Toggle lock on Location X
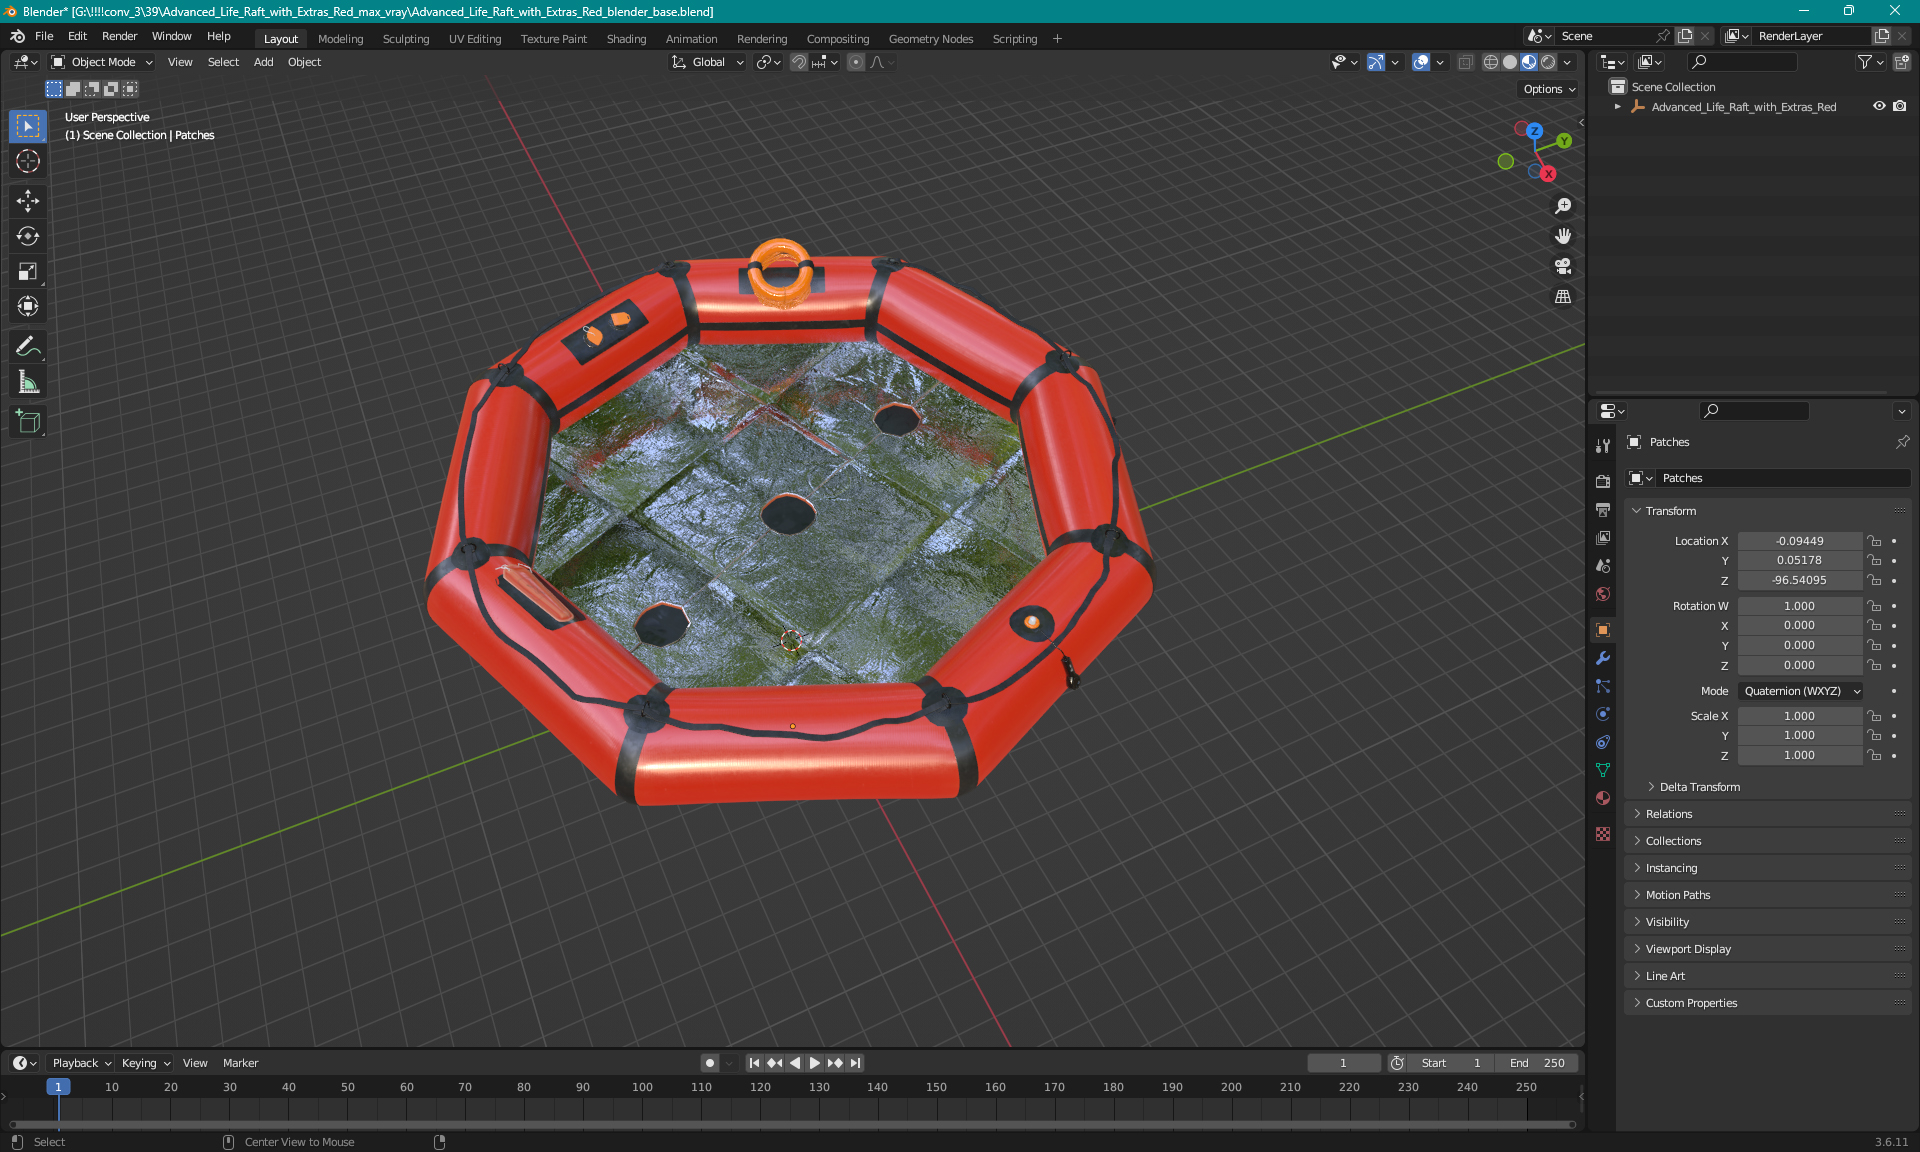This screenshot has height=1152, width=1920. [1874, 541]
